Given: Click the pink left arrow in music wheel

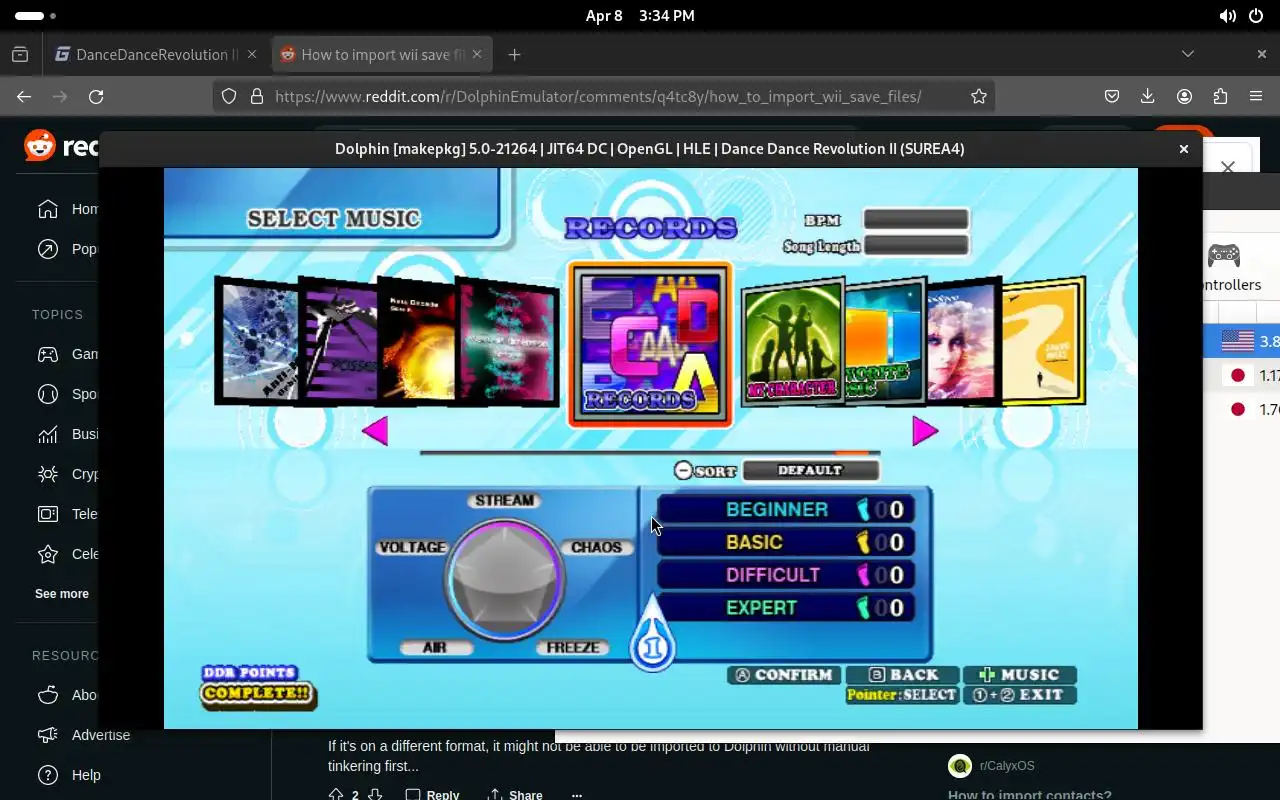Looking at the screenshot, I should point(375,431).
